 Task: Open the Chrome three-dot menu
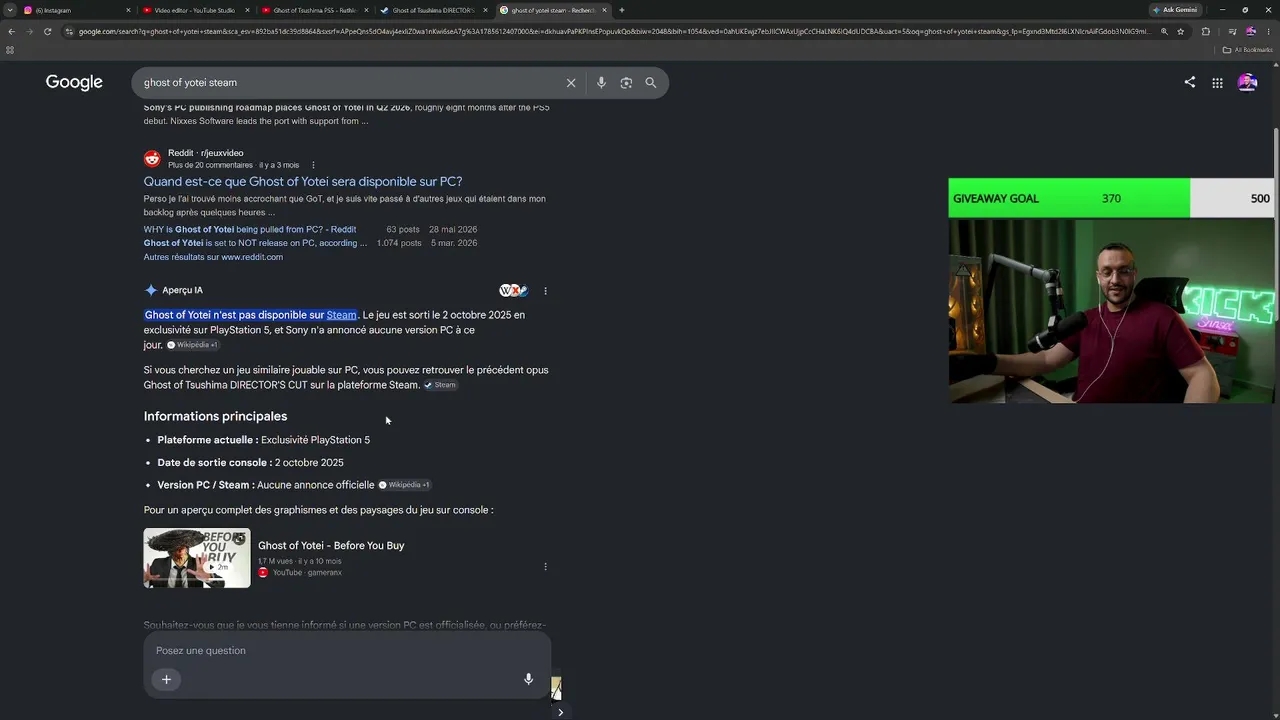pos(1270,31)
